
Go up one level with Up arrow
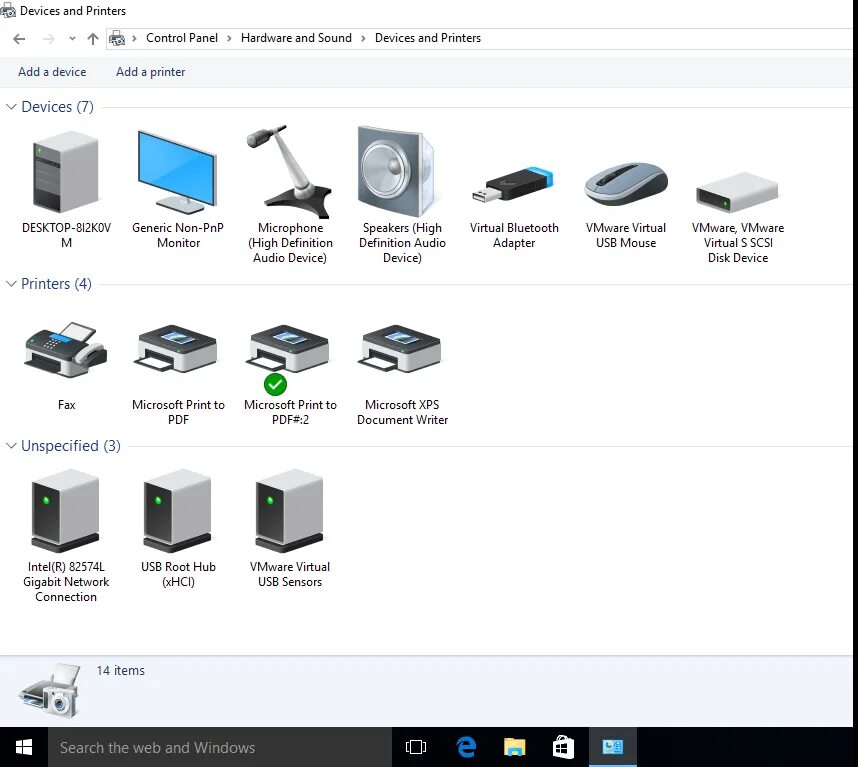(x=92, y=38)
